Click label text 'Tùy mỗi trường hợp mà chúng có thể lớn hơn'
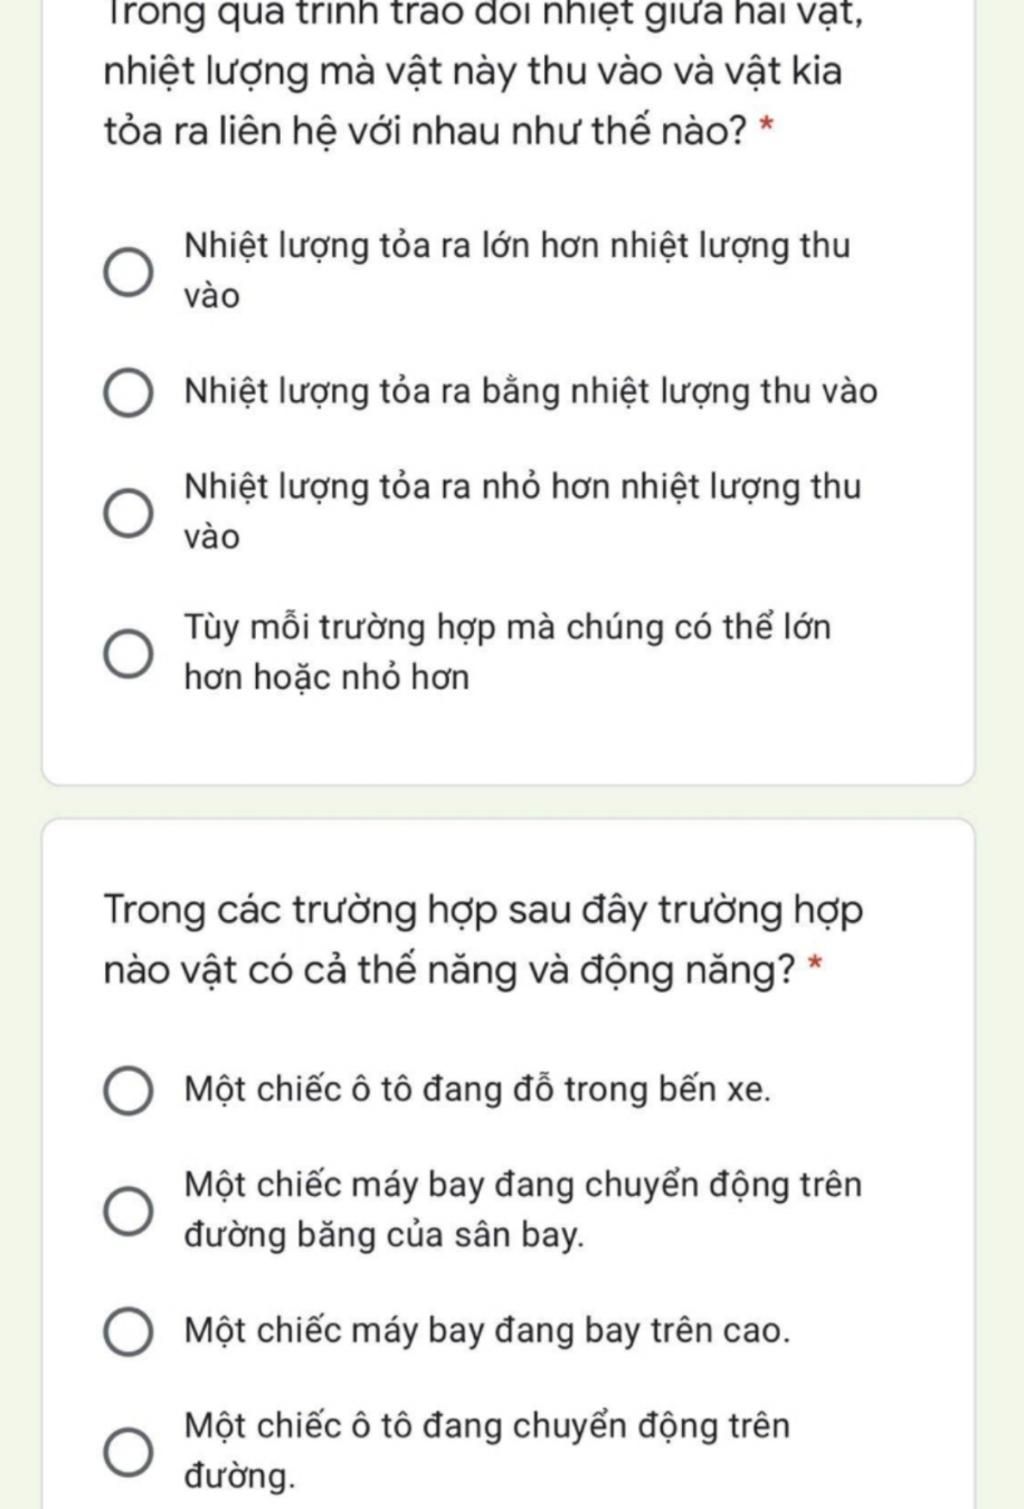Image resolution: width=1024 pixels, height=1509 pixels. [x=507, y=652]
